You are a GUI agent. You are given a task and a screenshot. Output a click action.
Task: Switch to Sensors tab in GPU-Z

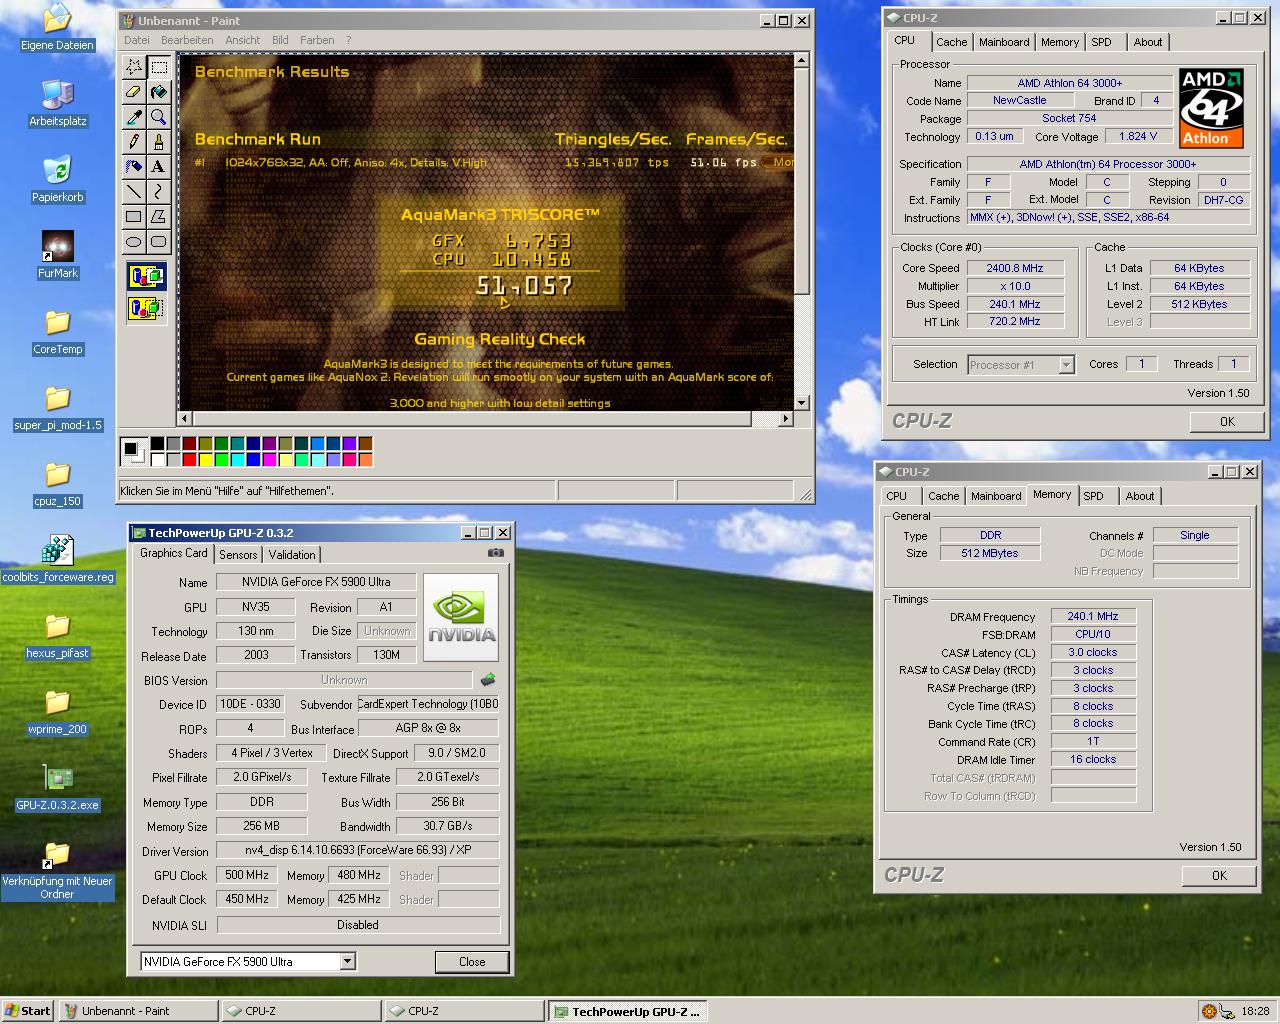pos(238,554)
